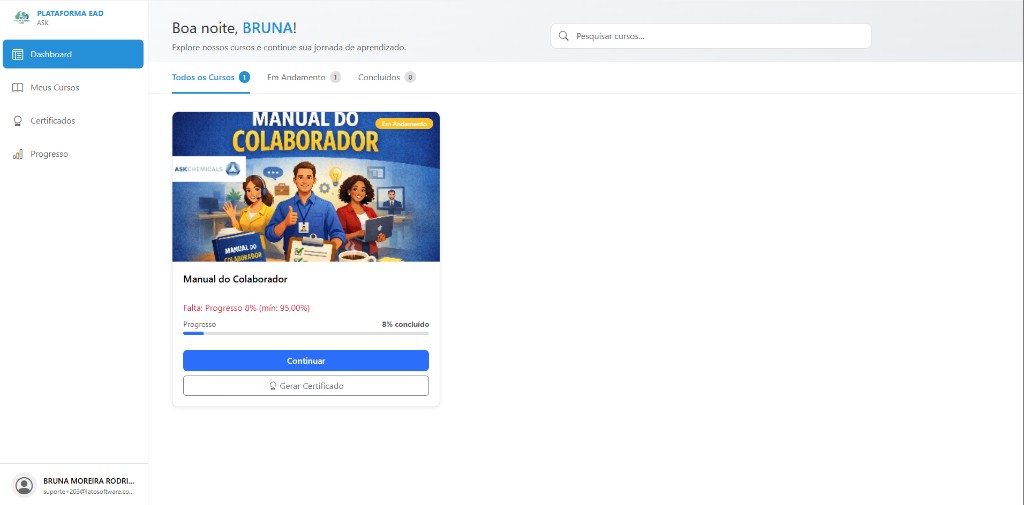This screenshot has height=505, width=1024.
Task: Click the user avatar icon
Action: pos(24,485)
